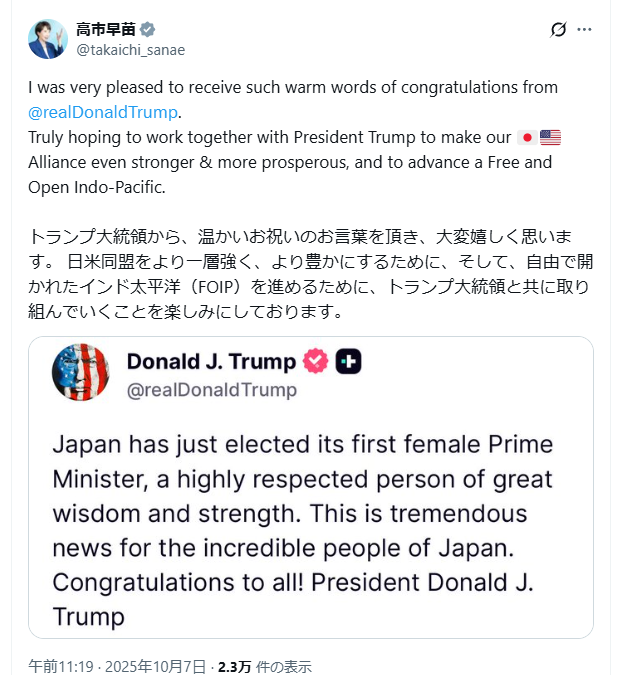Click the black plus badge next to Trump's name
The height and width of the screenshot is (675, 620).
pyautogui.click(x=348, y=362)
